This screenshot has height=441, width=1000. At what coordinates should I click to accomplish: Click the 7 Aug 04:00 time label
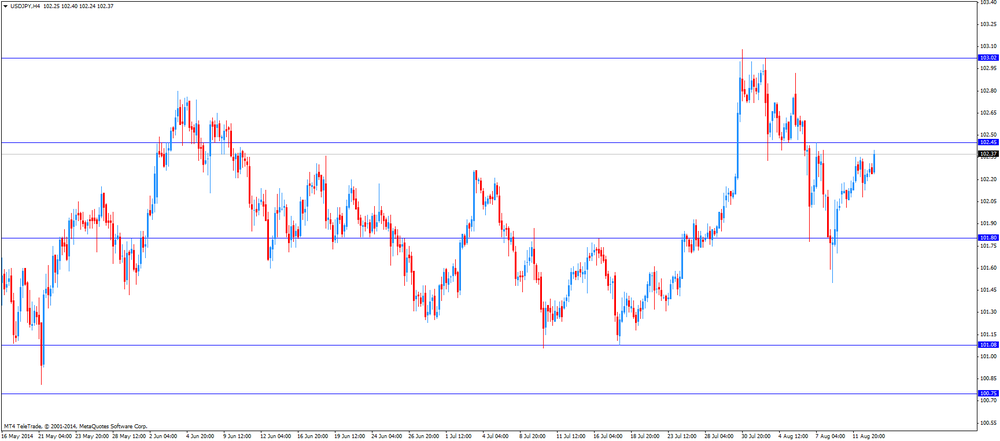(x=830, y=437)
